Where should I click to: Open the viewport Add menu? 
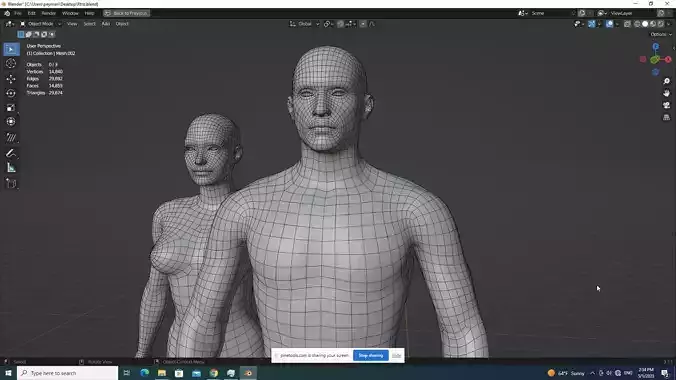point(106,24)
